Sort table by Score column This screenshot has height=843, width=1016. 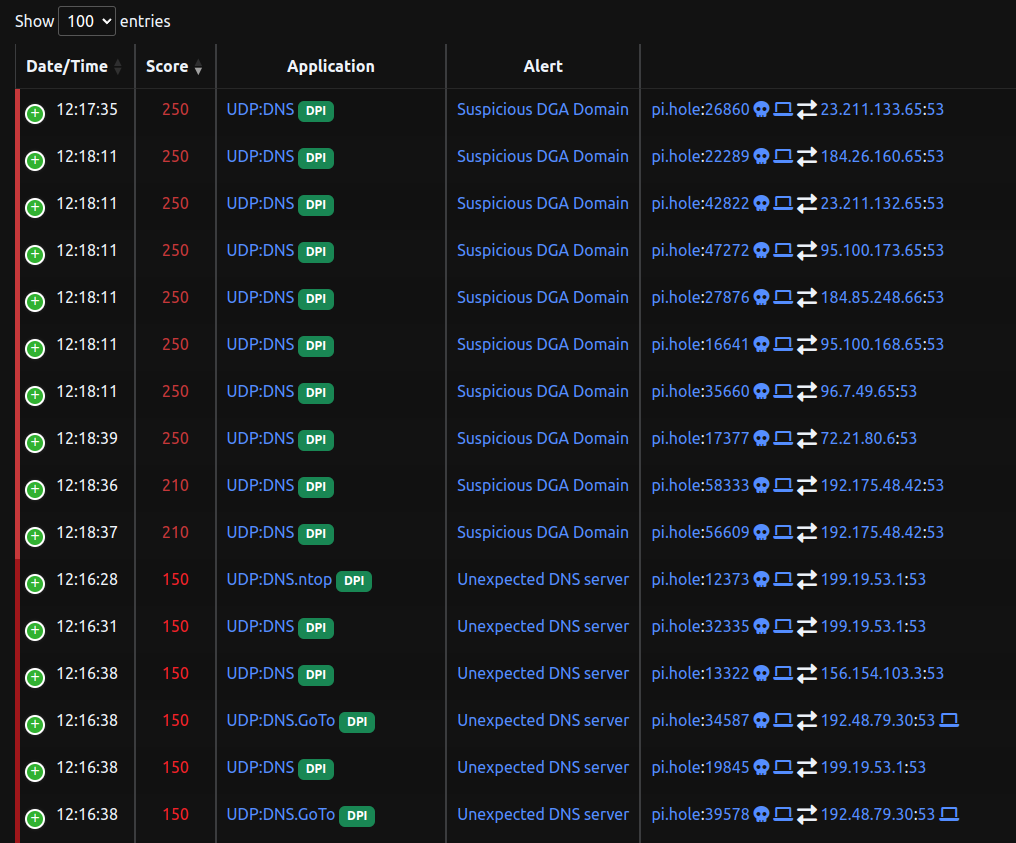coord(174,66)
